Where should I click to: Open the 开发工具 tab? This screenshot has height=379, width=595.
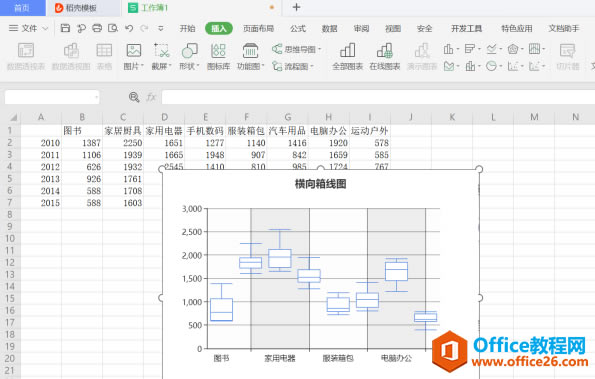pyautogui.click(x=466, y=28)
